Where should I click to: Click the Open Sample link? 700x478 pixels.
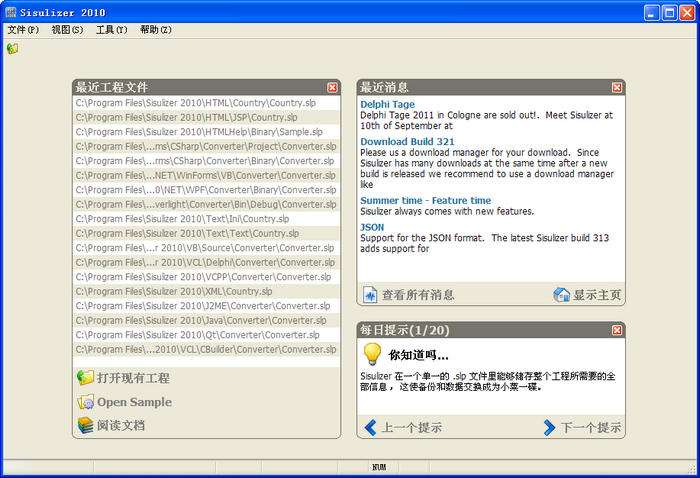(x=134, y=402)
